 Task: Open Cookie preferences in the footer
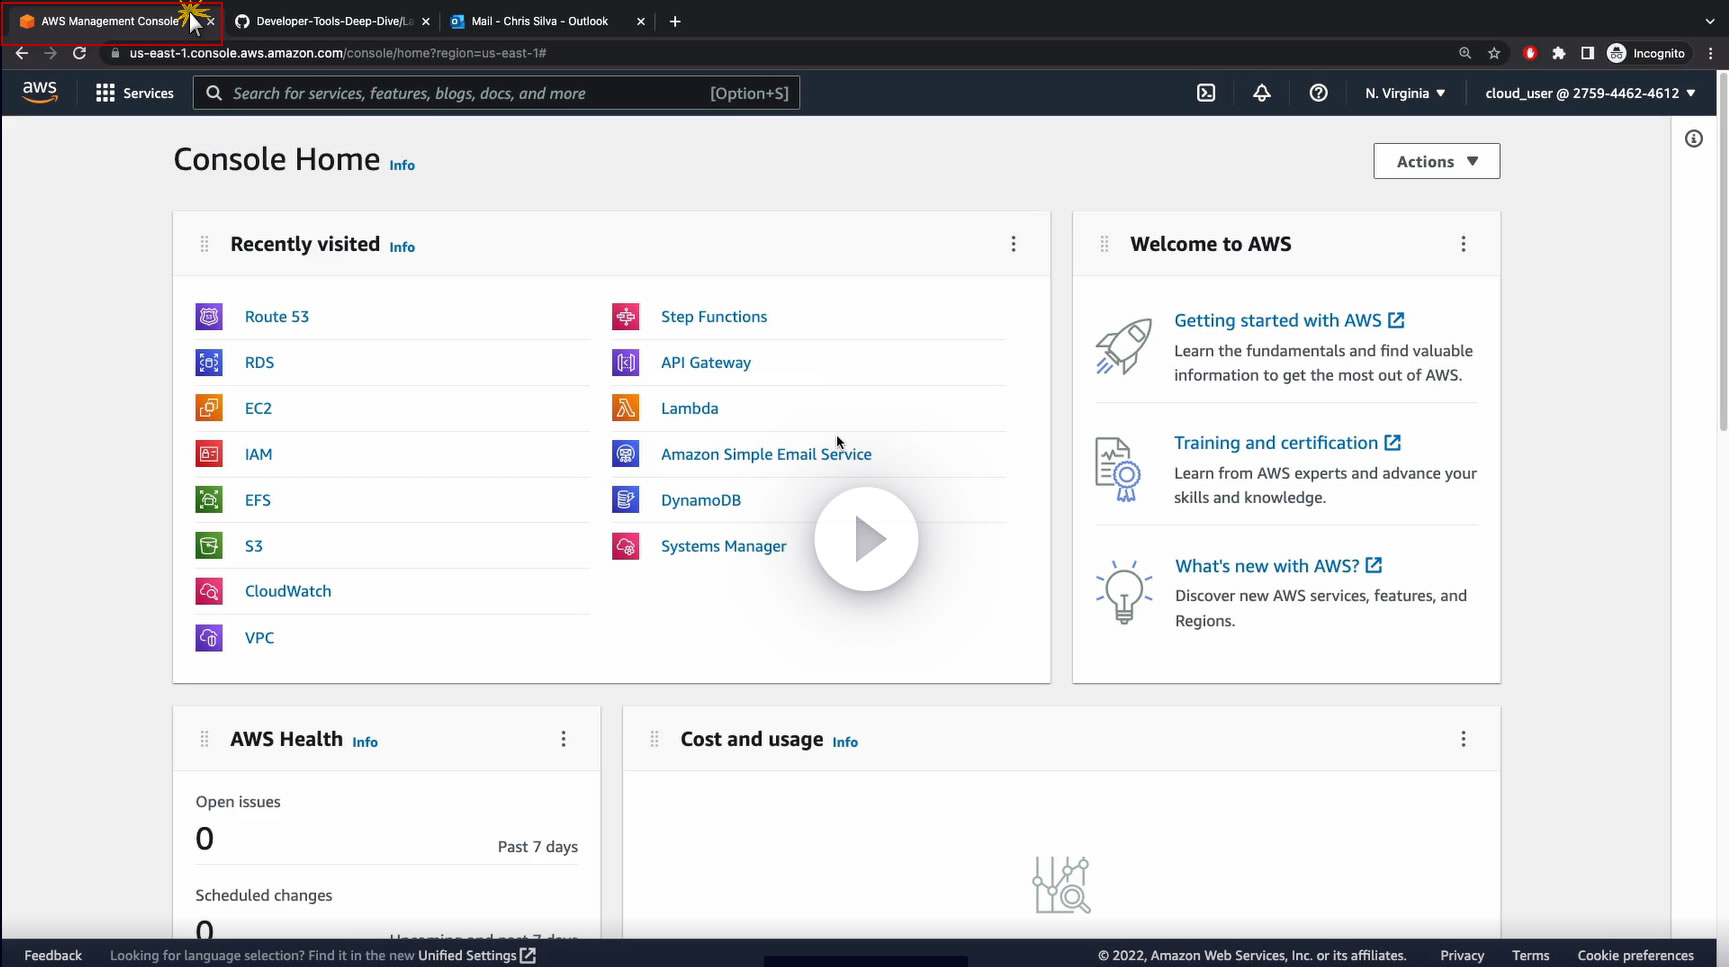pyautogui.click(x=1636, y=955)
